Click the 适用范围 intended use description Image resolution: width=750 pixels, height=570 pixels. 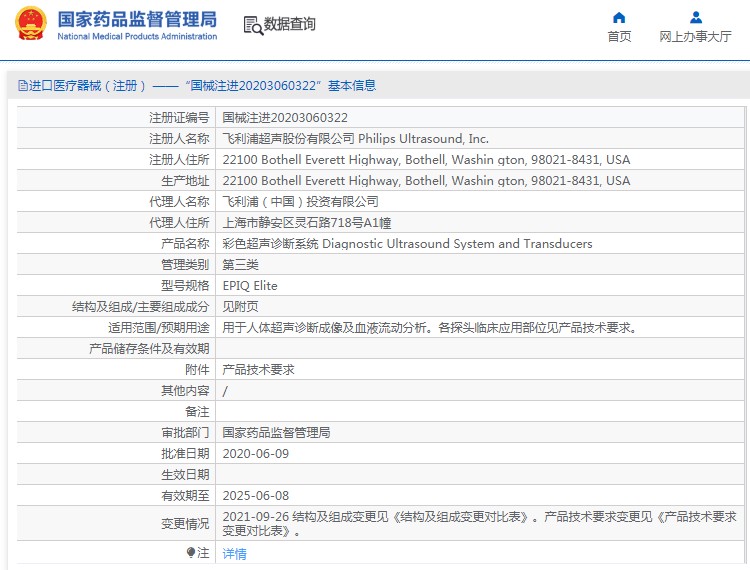[x=429, y=328]
